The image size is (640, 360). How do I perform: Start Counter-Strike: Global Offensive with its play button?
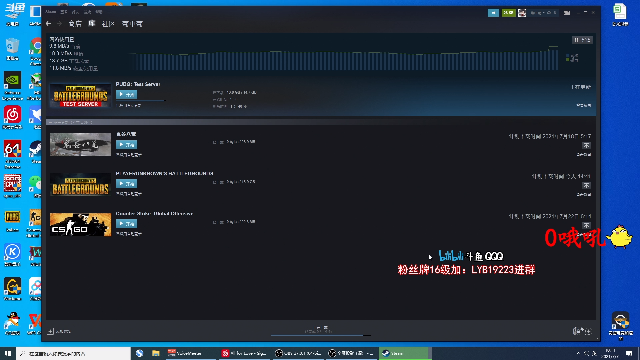[x=126, y=224]
